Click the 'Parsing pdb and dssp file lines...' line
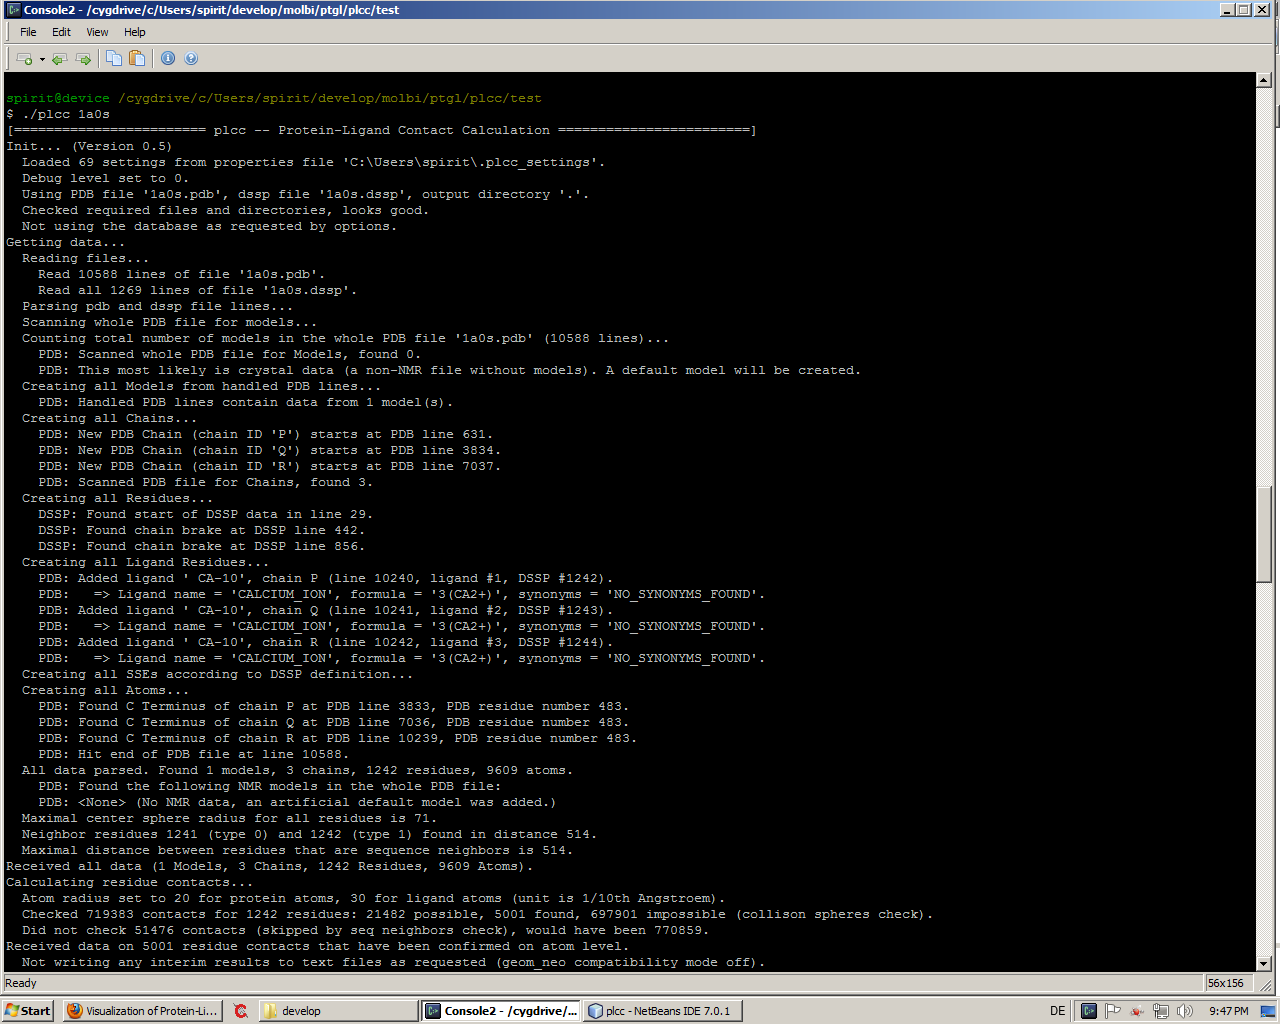 tap(158, 306)
